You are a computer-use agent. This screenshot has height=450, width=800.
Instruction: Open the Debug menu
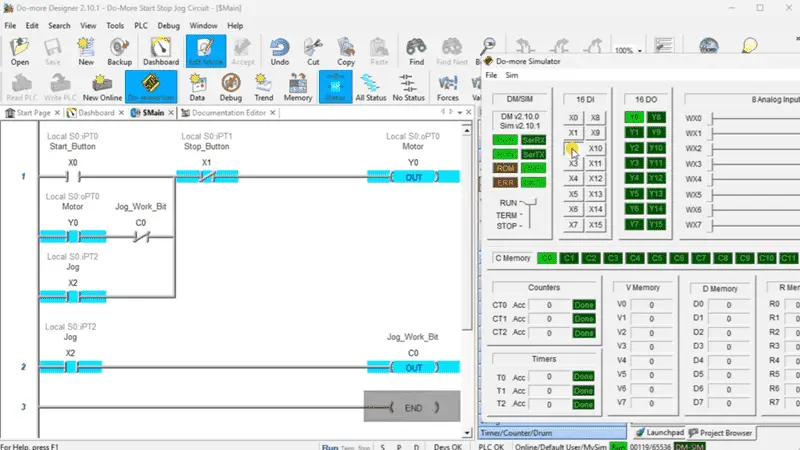point(168,26)
